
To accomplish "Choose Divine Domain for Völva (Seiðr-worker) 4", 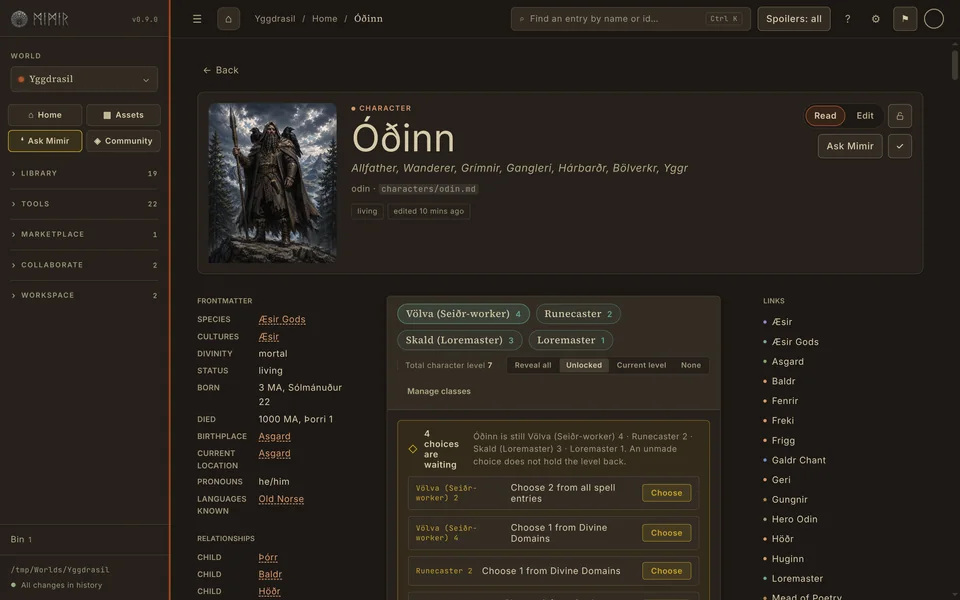I will (x=666, y=533).
